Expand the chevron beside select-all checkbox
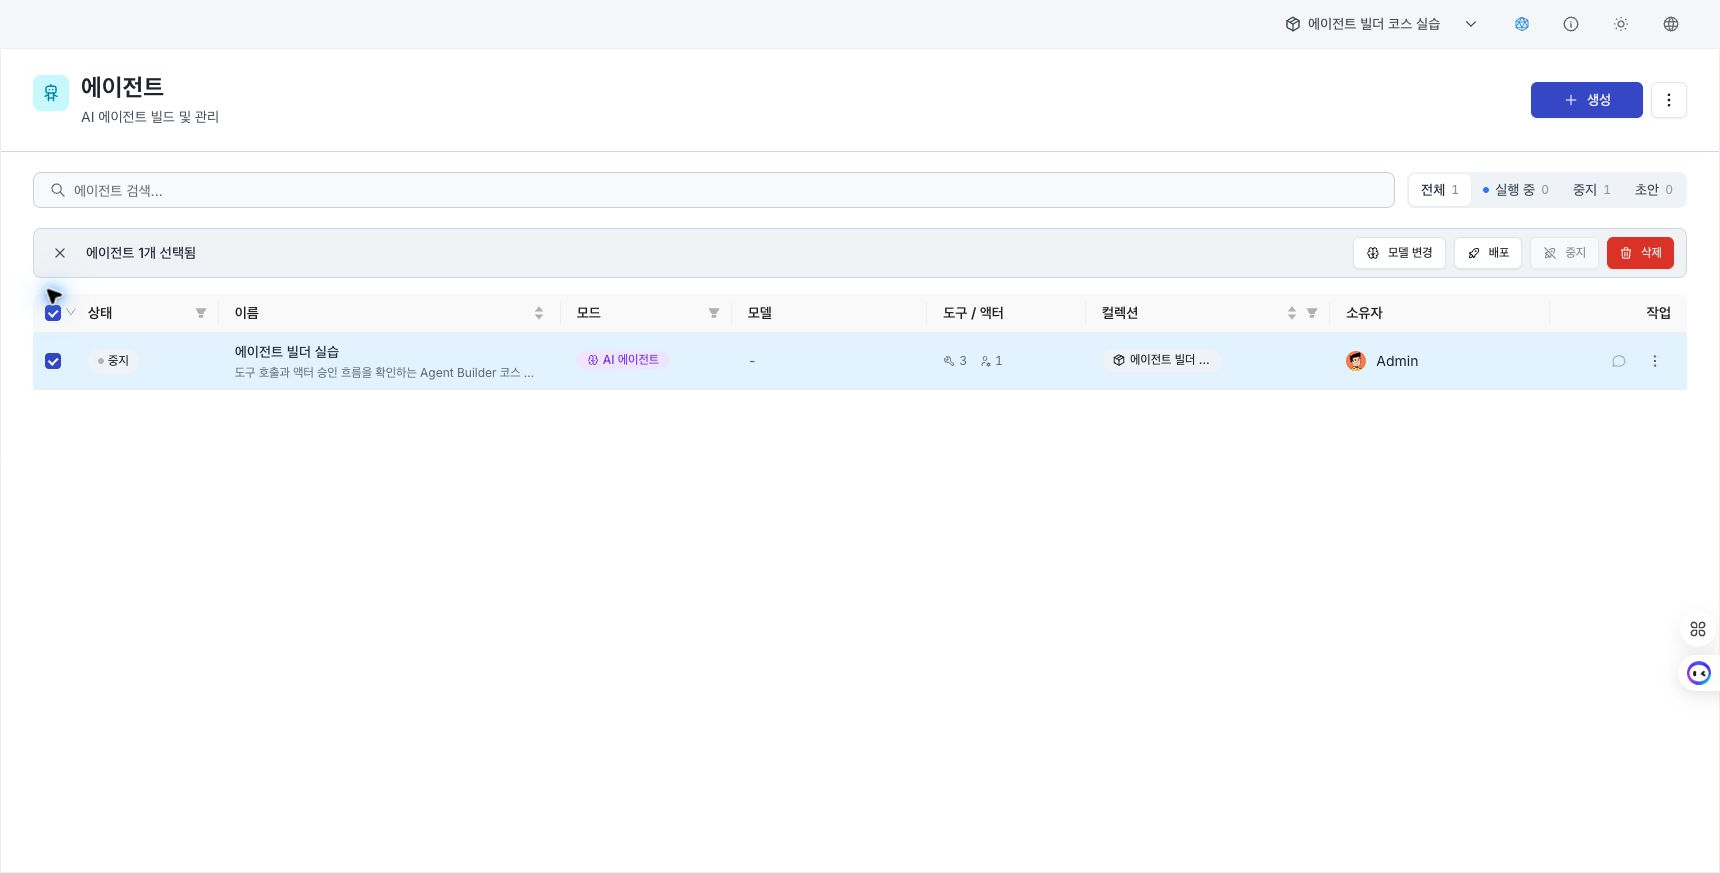Screen dimensions: 1720x873 coord(71,313)
